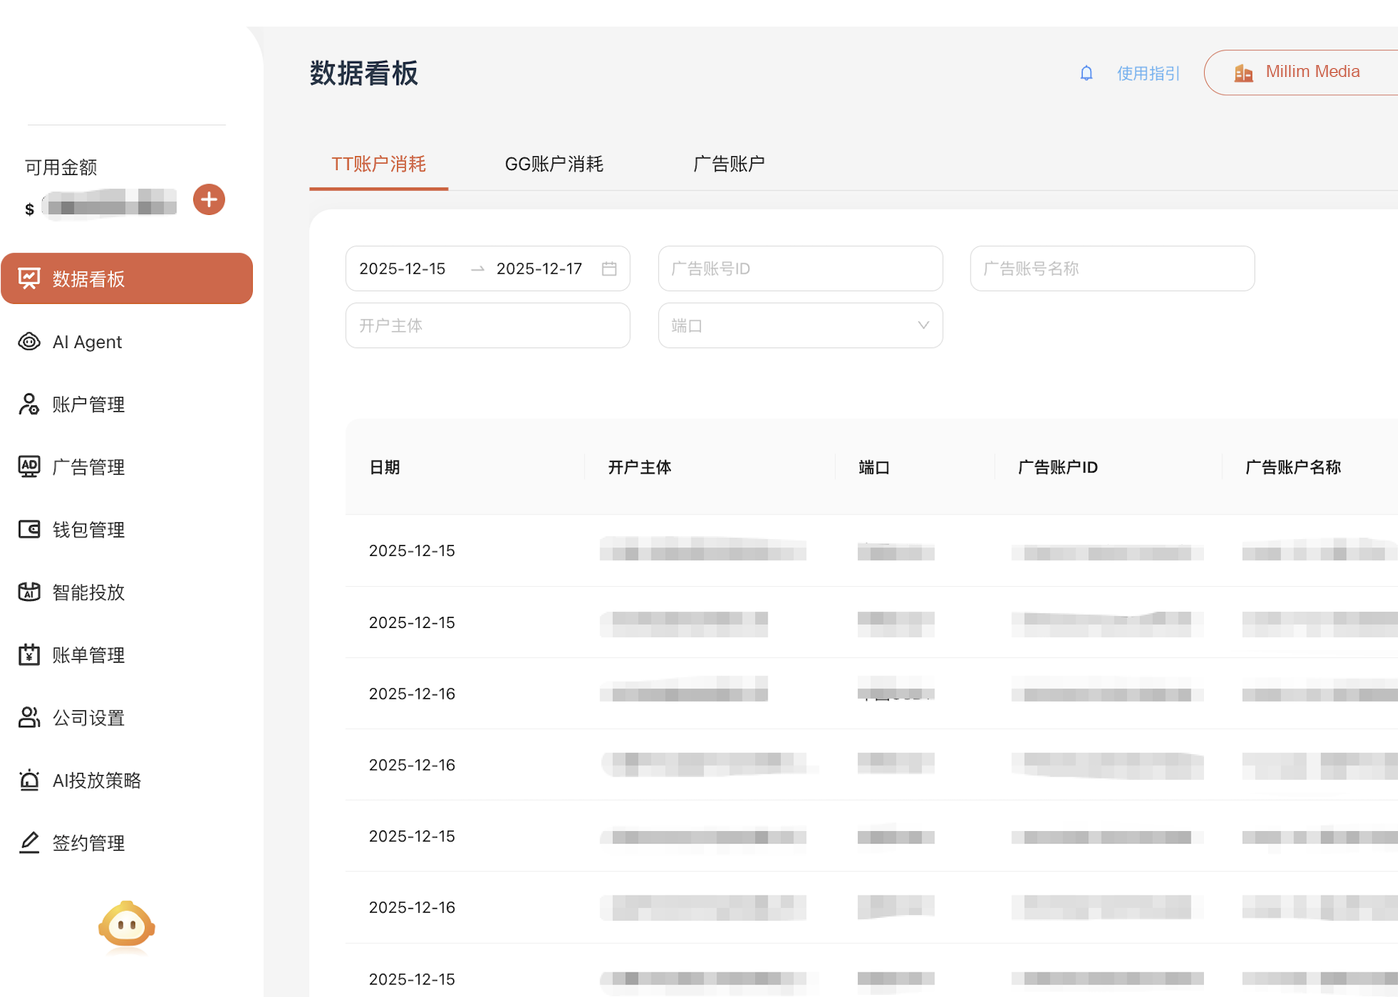1398x997 pixels.
Task: Focus the 广告账号名称 input
Action: pyautogui.click(x=1112, y=269)
